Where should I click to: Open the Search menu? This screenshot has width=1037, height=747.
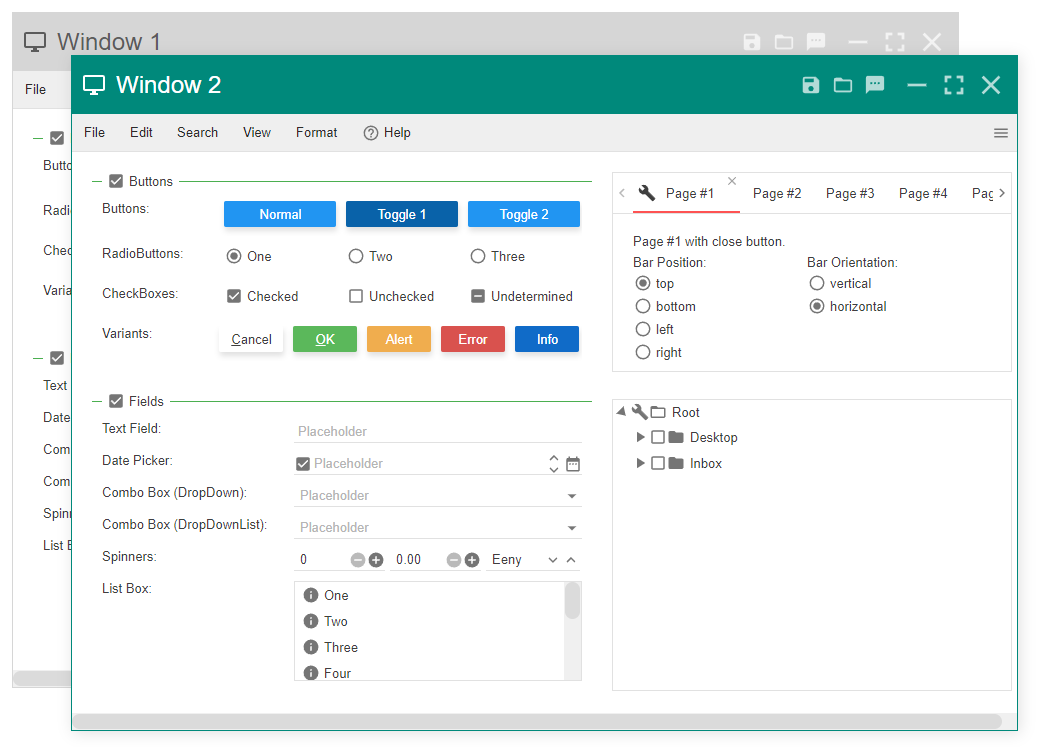coord(197,132)
